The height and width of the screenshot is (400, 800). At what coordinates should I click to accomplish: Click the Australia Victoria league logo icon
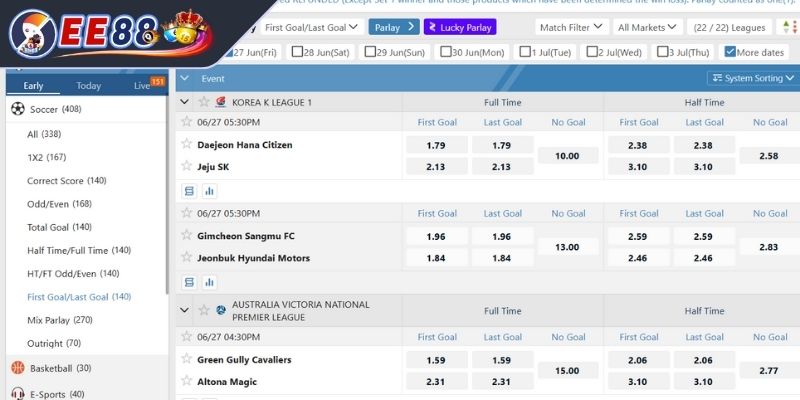coord(221,310)
